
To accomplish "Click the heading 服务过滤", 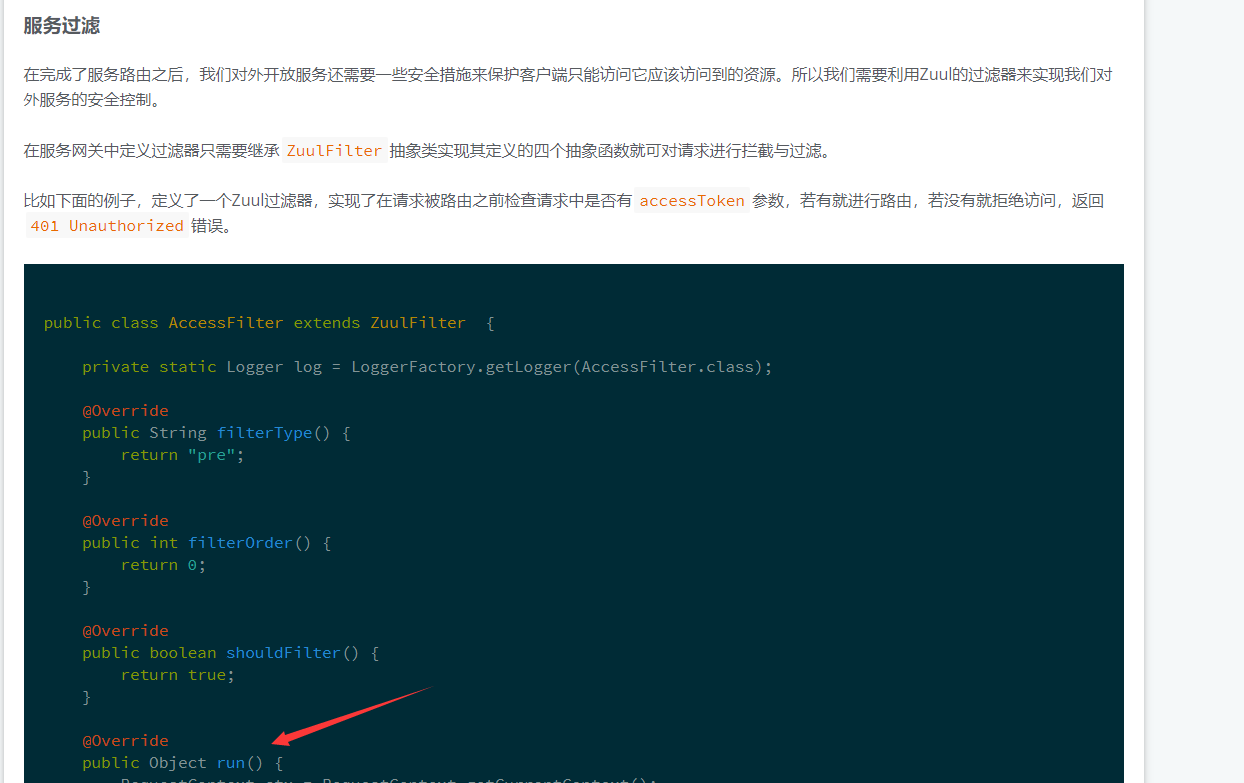I will click(x=62, y=26).
